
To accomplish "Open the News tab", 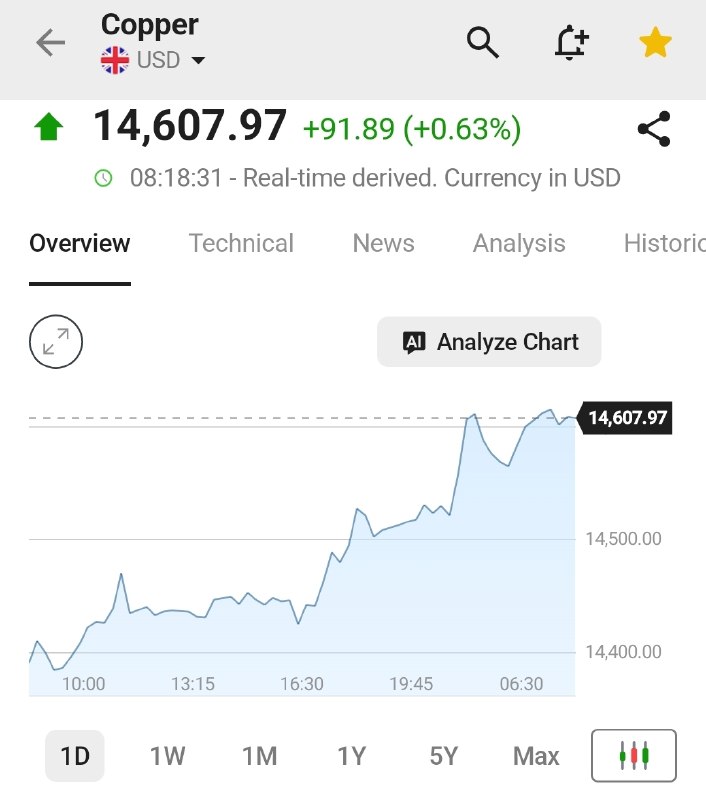I will pos(383,243).
